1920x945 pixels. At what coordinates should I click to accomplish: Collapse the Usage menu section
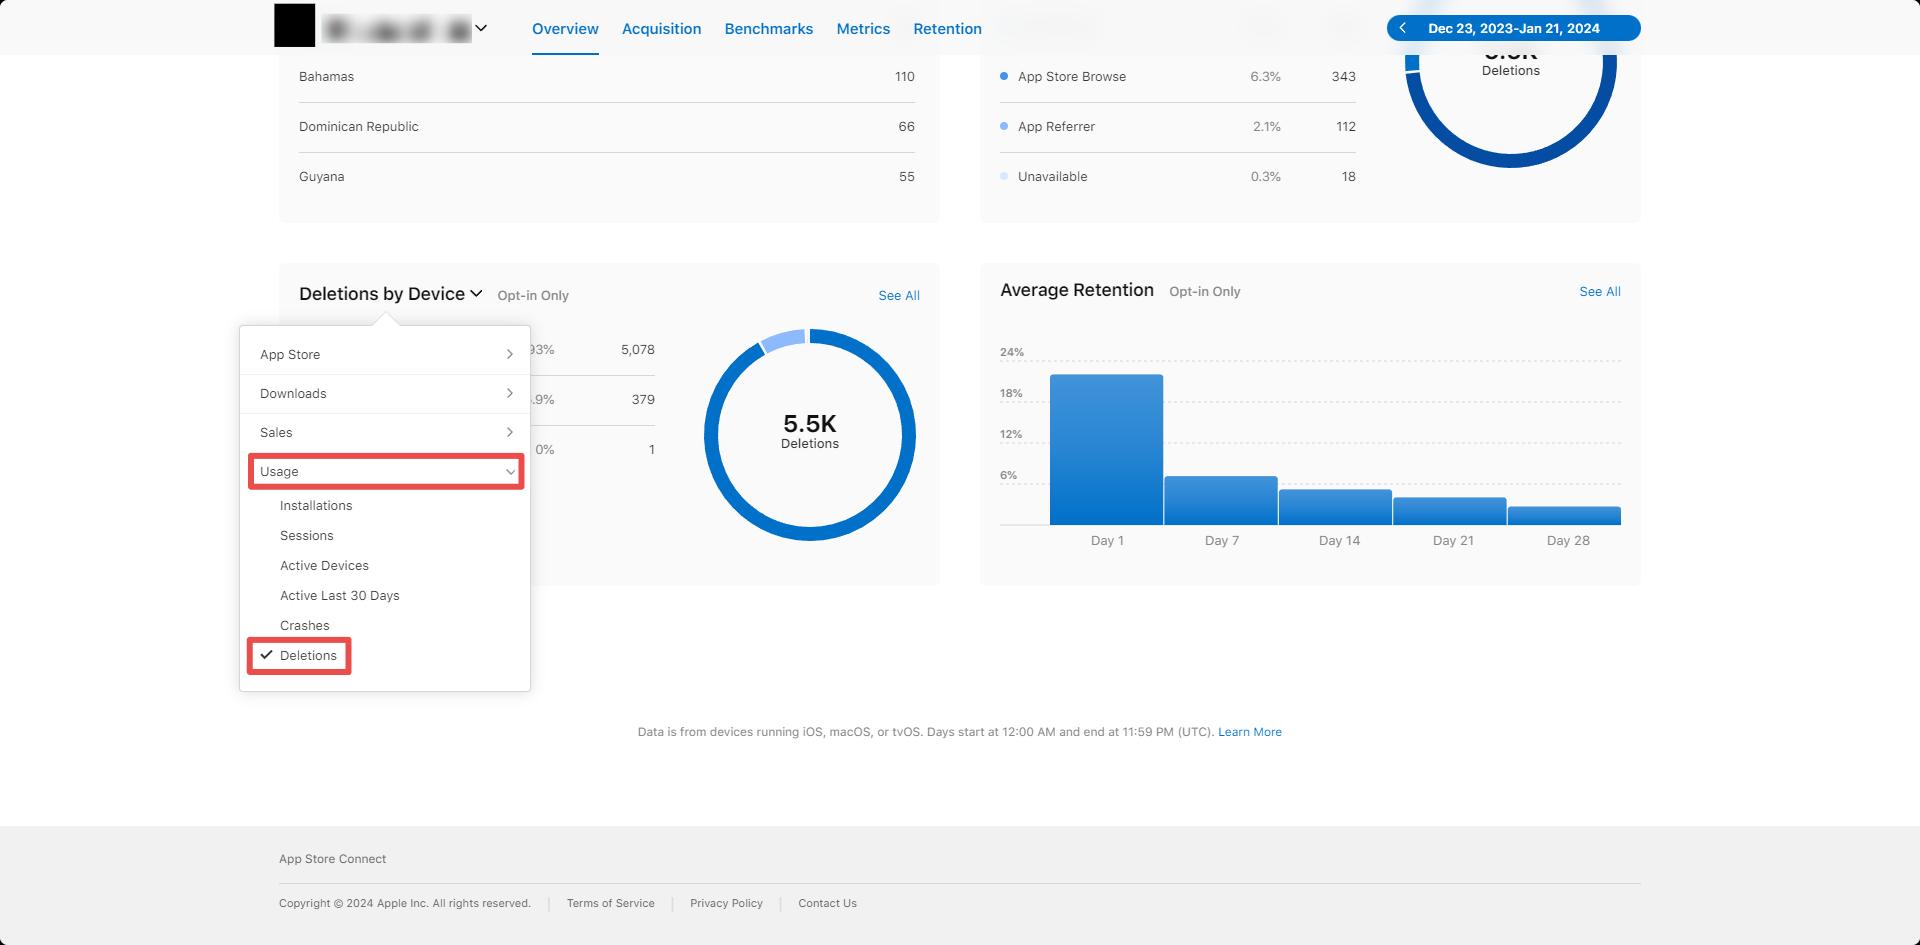[385, 472]
